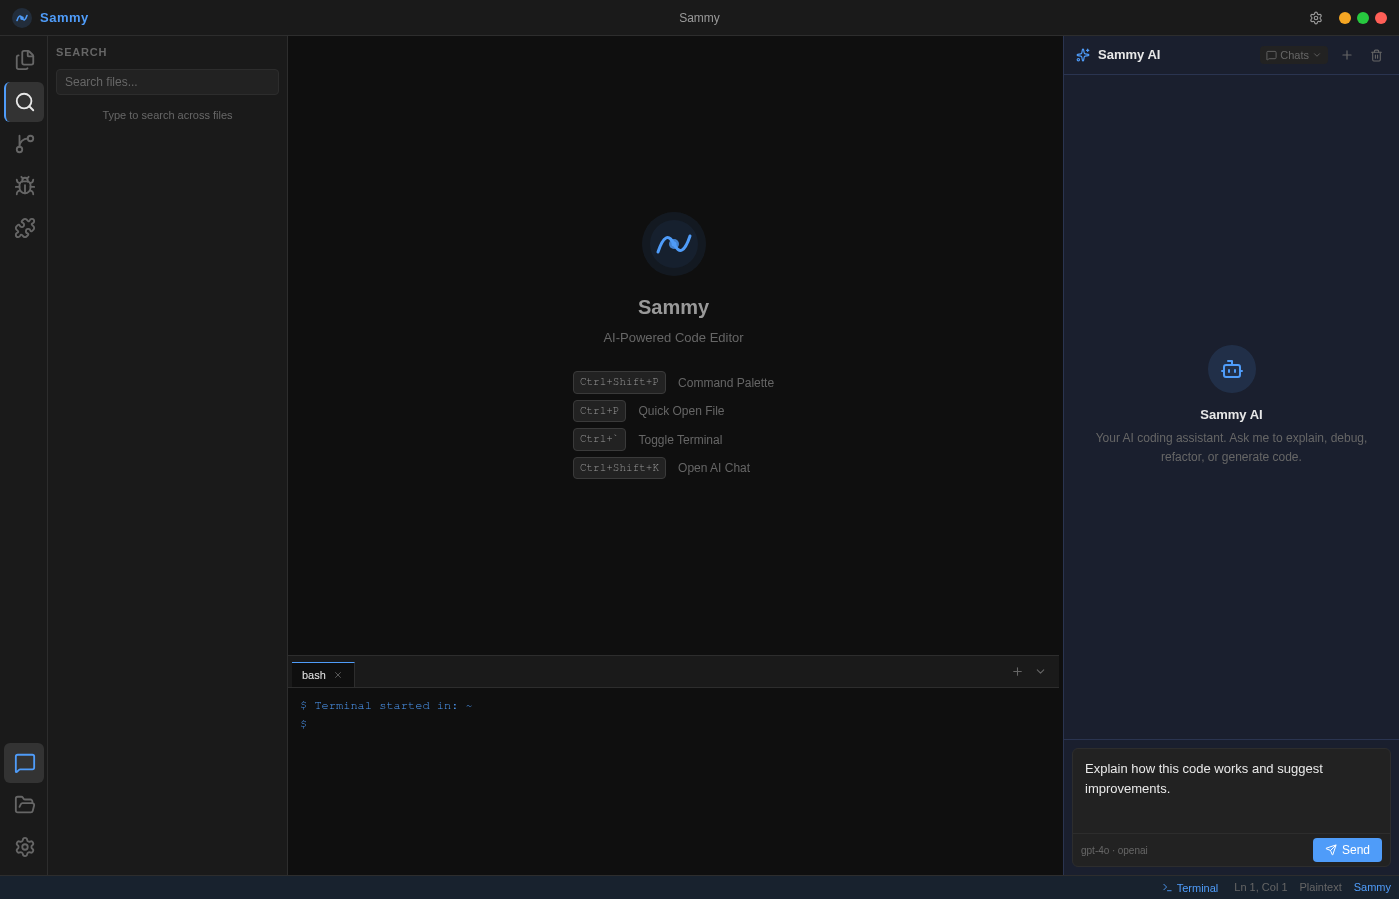Open the gpt-4o model selector
Screen dimensions: 1399x899
(x=1113, y=850)
